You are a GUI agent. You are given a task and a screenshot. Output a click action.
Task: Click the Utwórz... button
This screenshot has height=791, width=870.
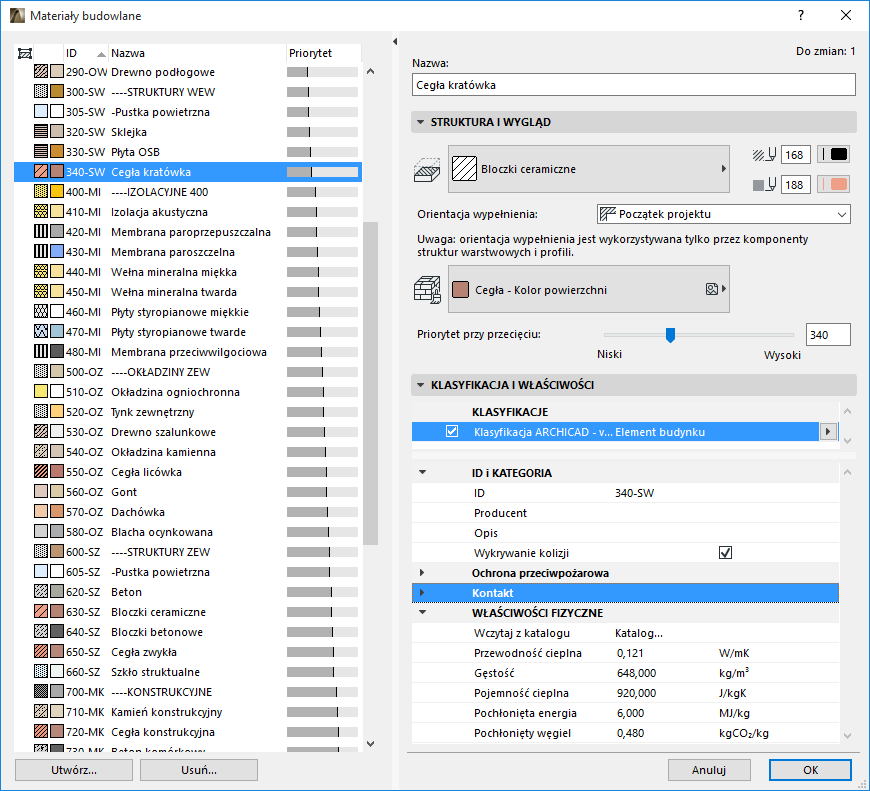point(74,770)
